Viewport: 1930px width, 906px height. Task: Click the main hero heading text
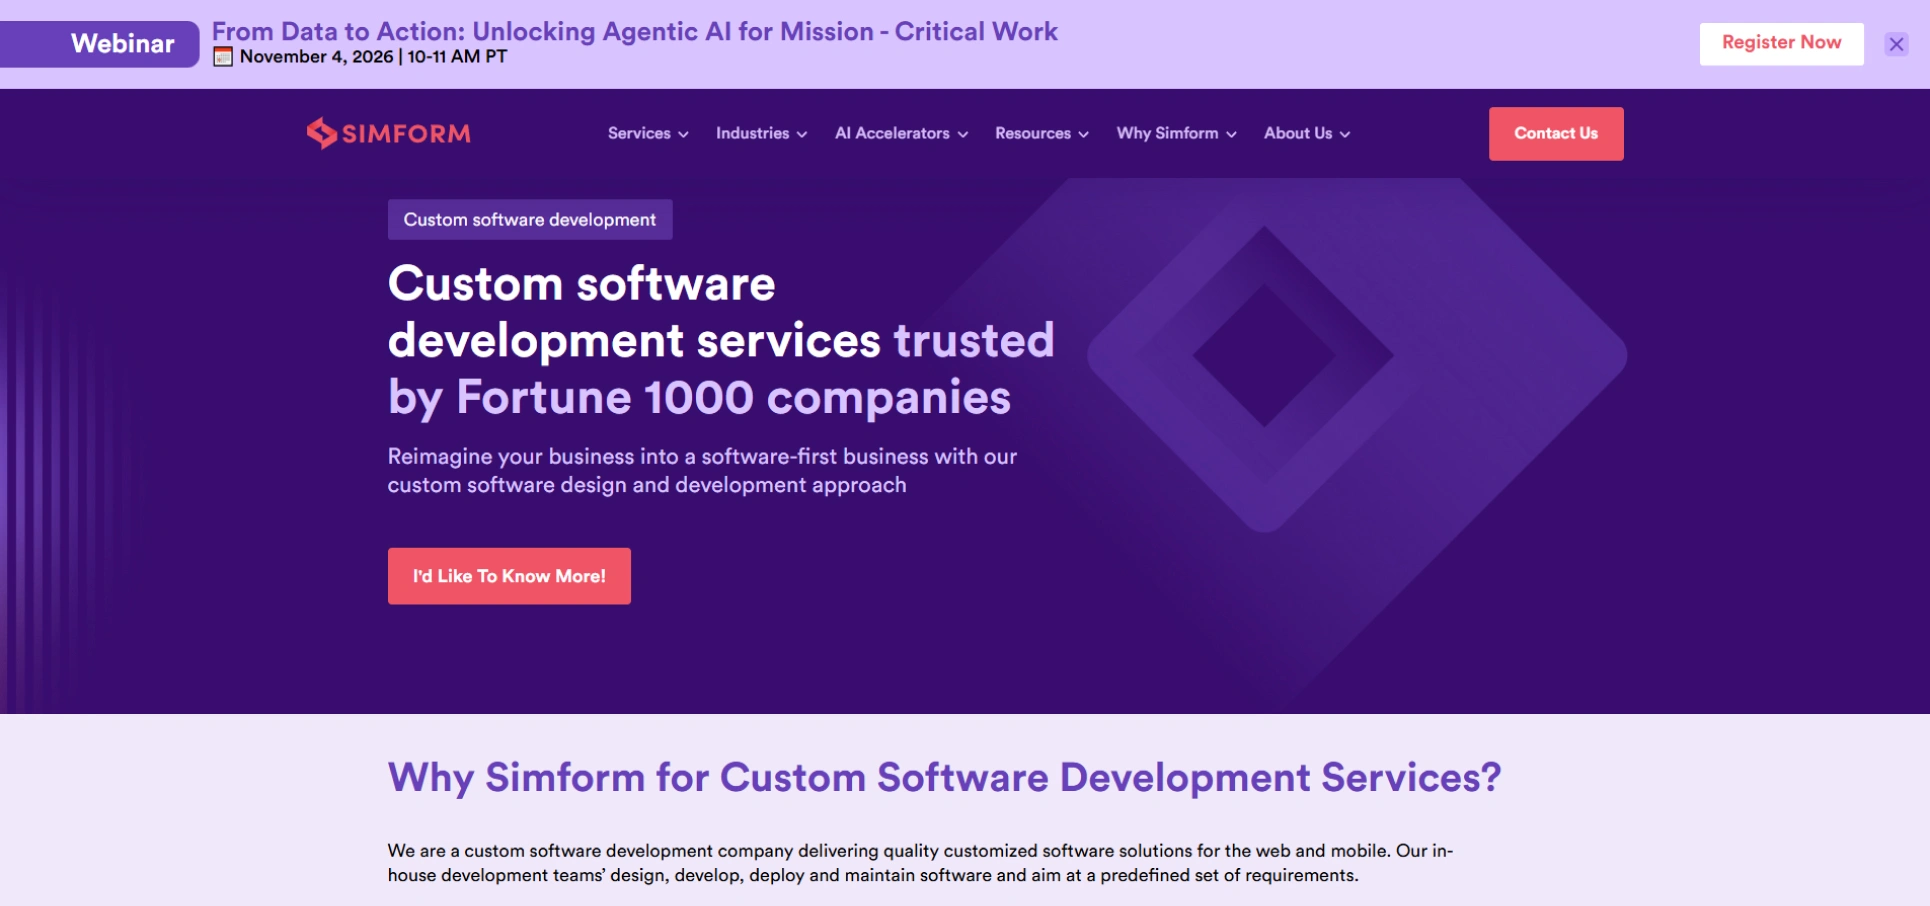point(721,340)
